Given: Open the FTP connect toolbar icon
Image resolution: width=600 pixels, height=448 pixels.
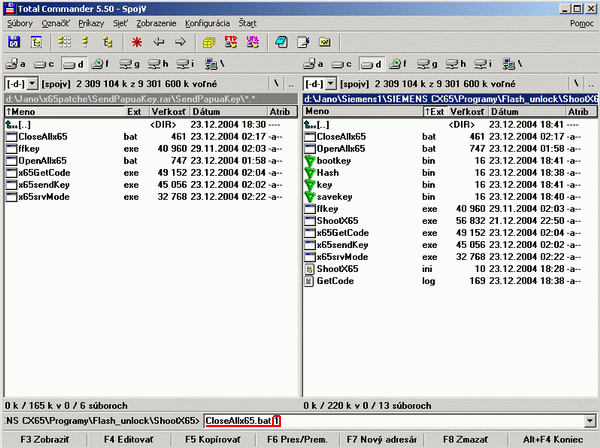Looking at the screenshot, I should (231, 42).
